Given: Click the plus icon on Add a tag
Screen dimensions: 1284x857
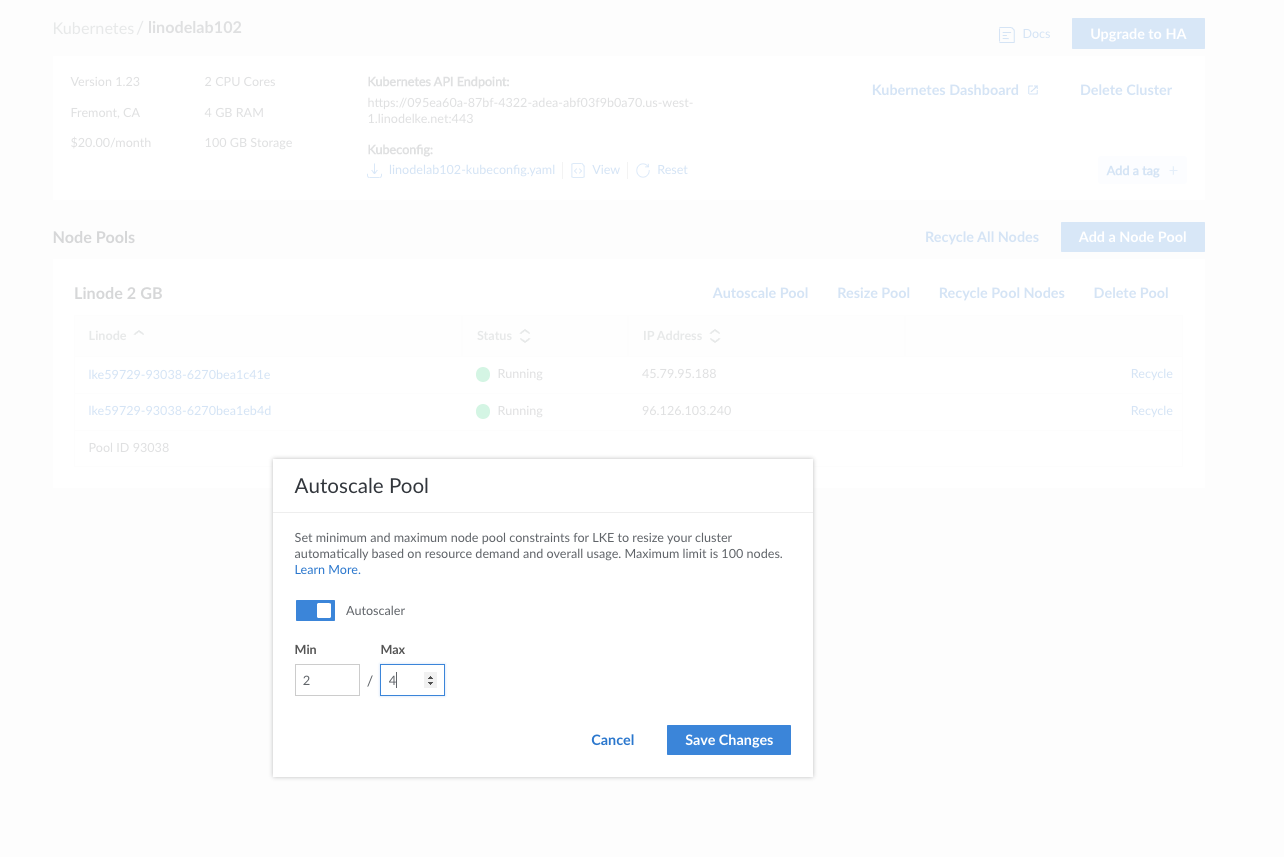Looking at the screenshot, I should pos(1174,171).
